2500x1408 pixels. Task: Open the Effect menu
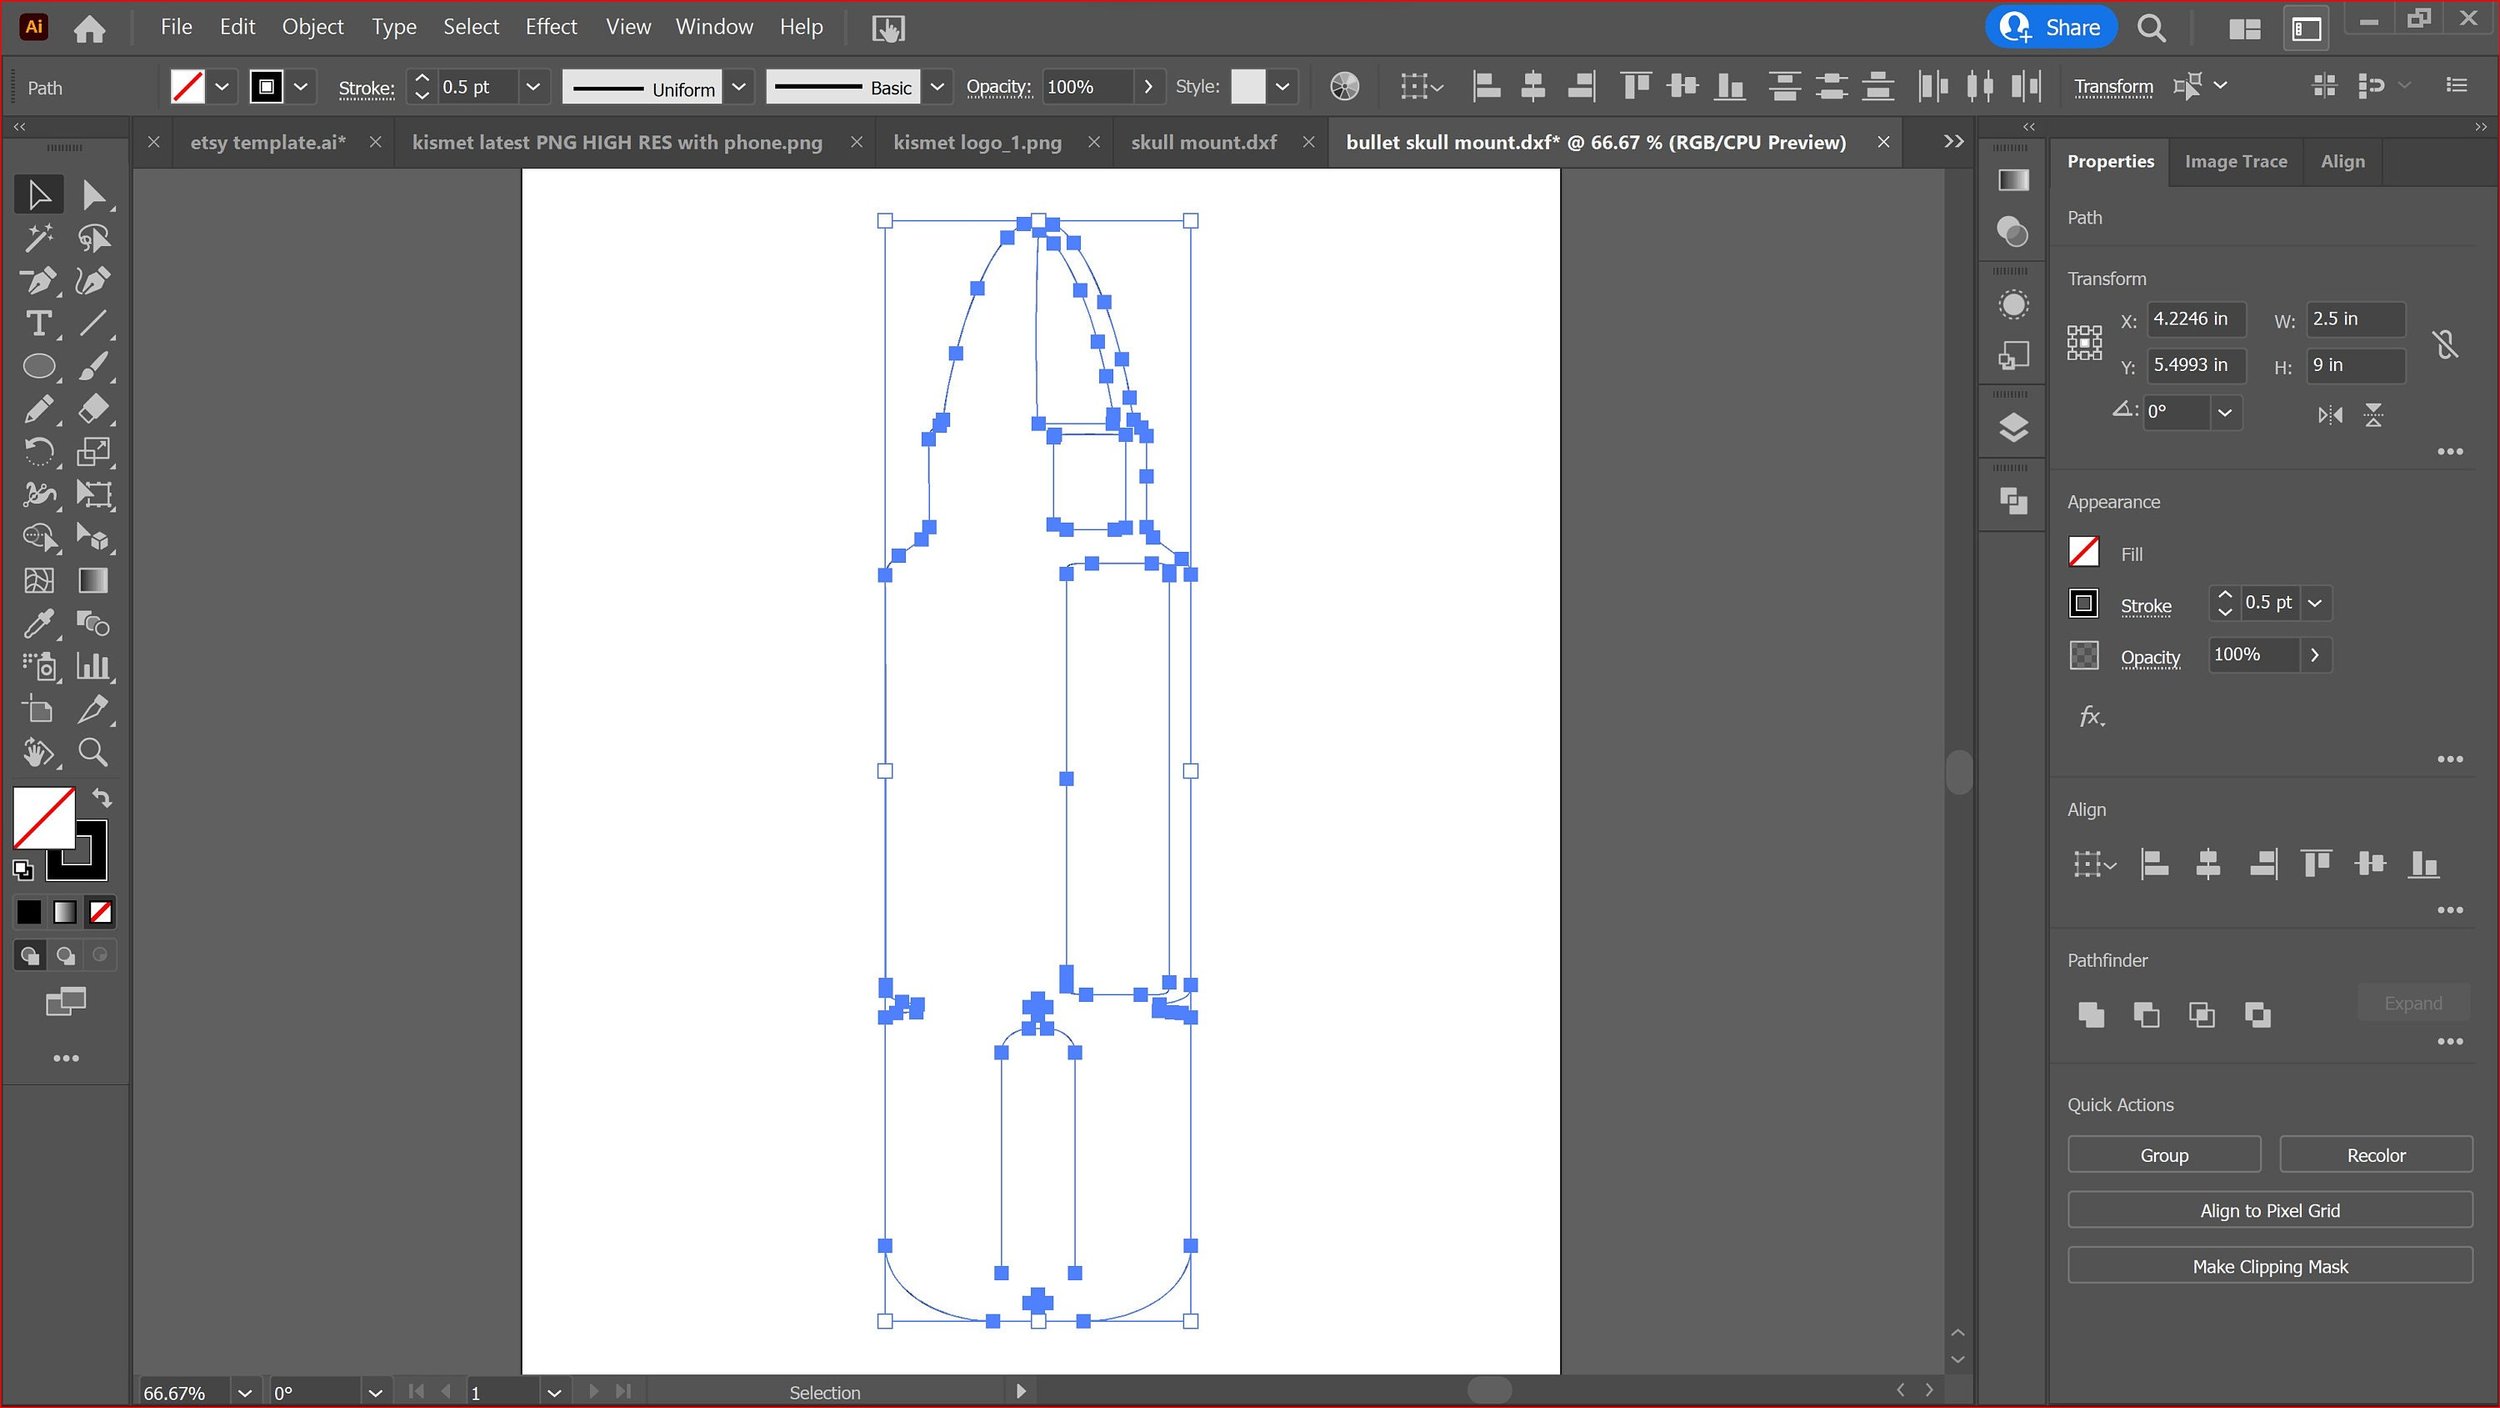click(x=551, y=27)
